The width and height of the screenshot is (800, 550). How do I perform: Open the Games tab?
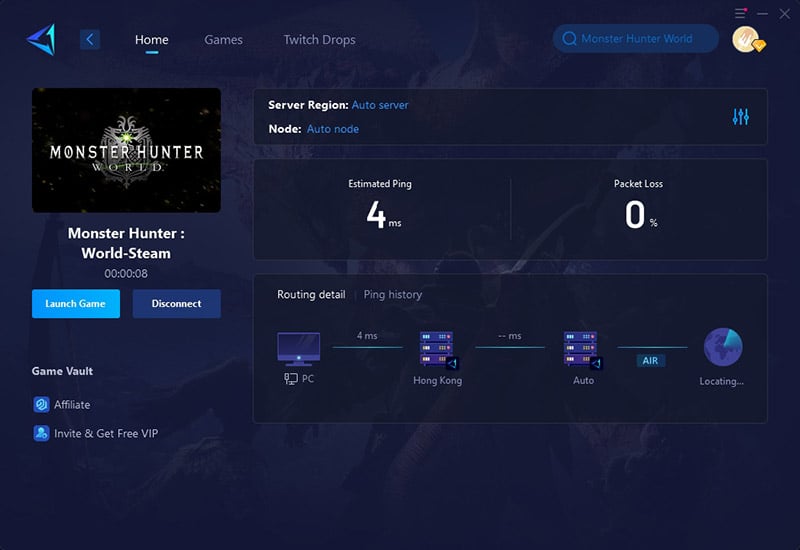[x=223, y=40]
